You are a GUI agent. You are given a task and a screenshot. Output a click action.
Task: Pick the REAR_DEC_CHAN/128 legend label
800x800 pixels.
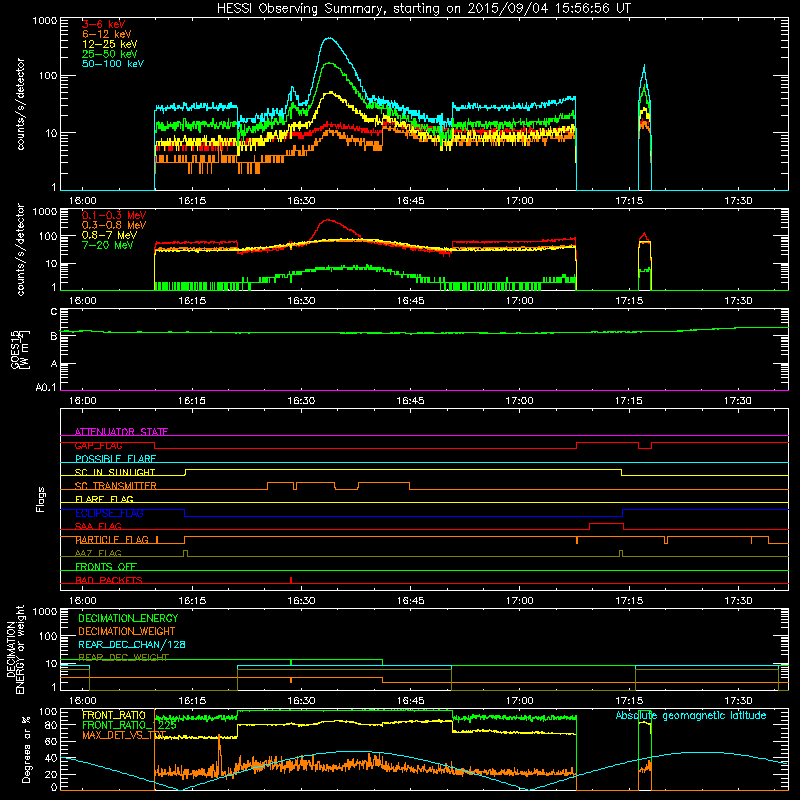click(x=132, y=644)
